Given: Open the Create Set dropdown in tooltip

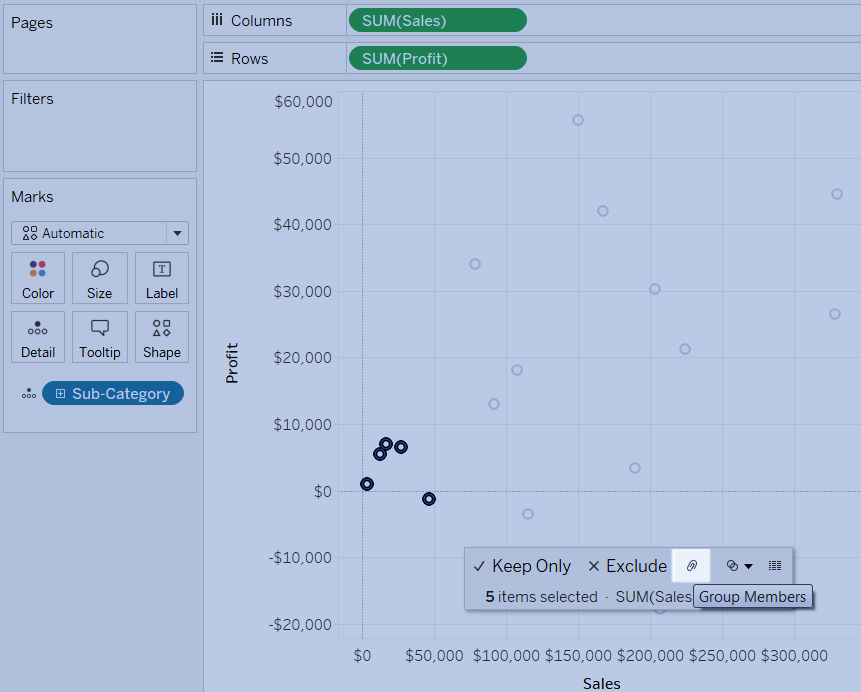Looking at the screenshot, I should (x=739, y=566).
